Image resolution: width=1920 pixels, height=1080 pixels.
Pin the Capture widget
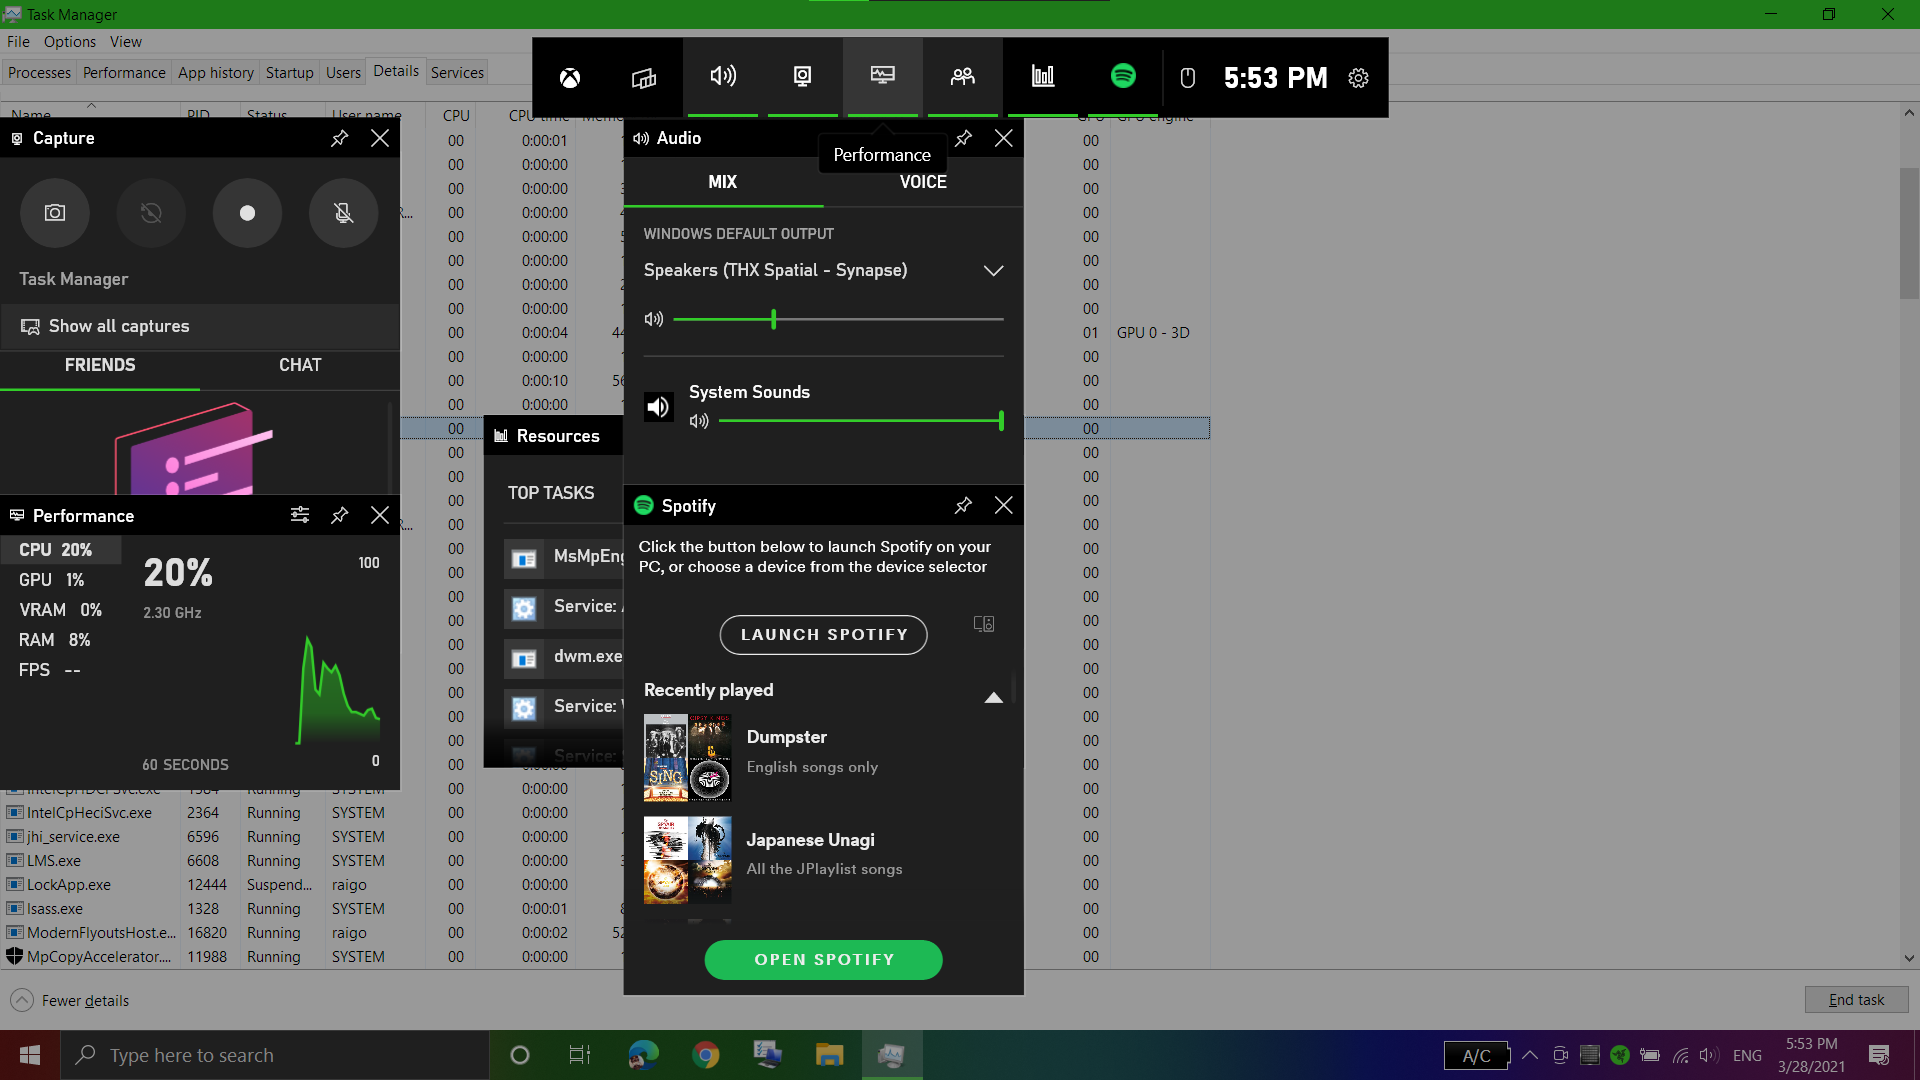click(x=340, y=138)
